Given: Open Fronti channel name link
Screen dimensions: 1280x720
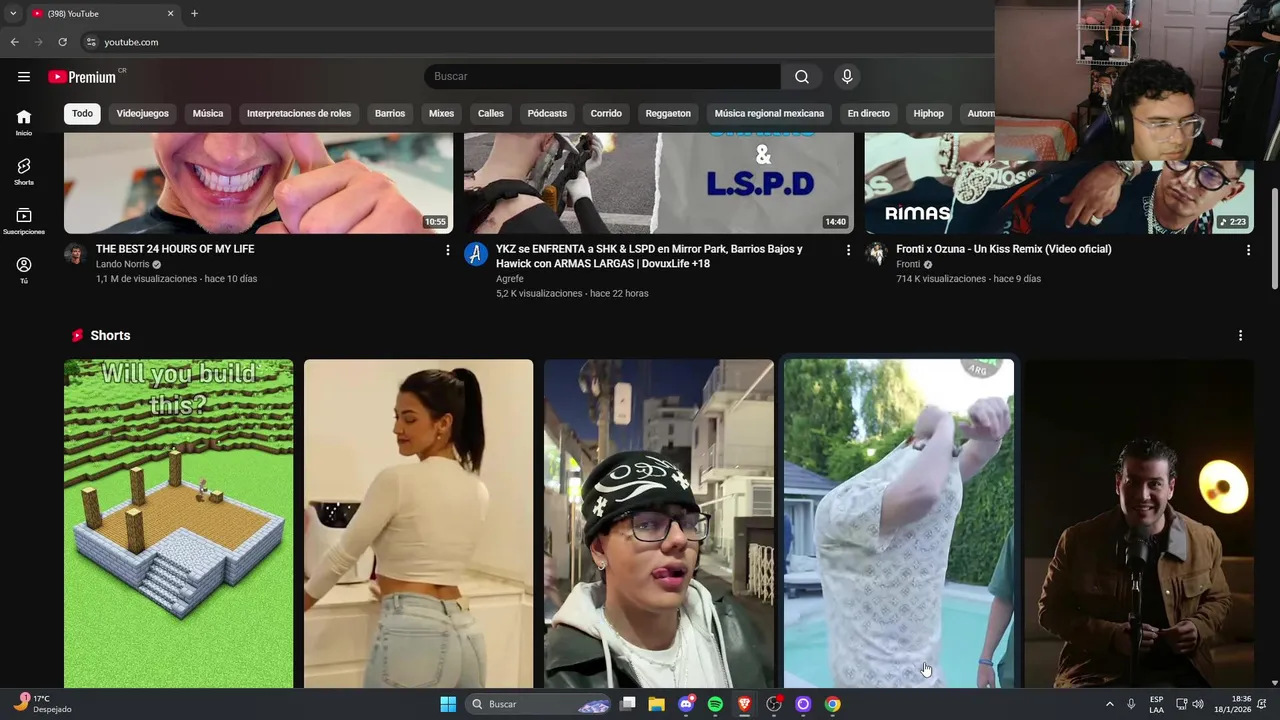Looking at the screenshot, I should [908, 264].
